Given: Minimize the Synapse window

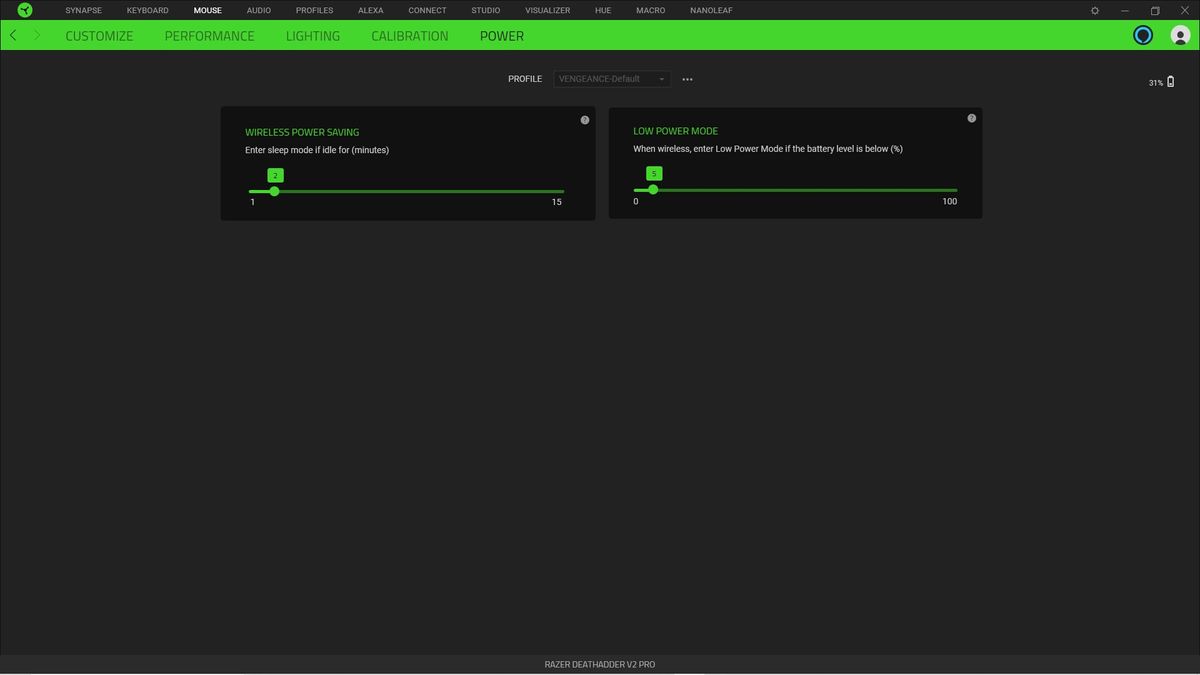Looking at the screenshot, I should tap(1125, 10).
